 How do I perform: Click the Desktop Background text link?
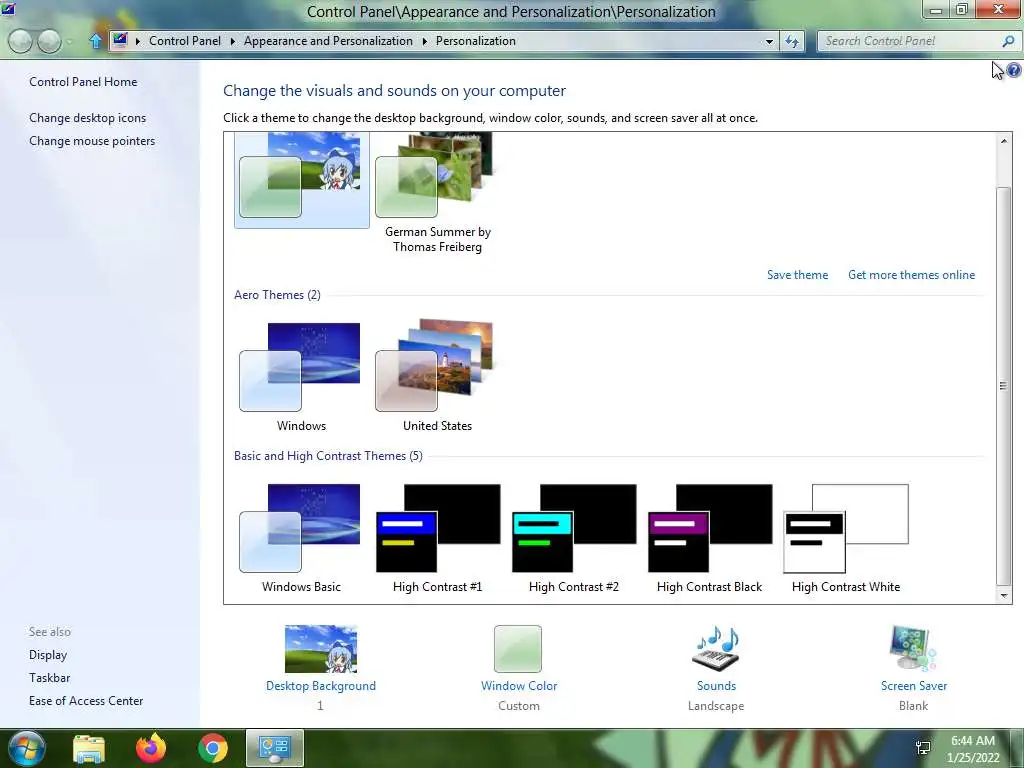[321, 686]
